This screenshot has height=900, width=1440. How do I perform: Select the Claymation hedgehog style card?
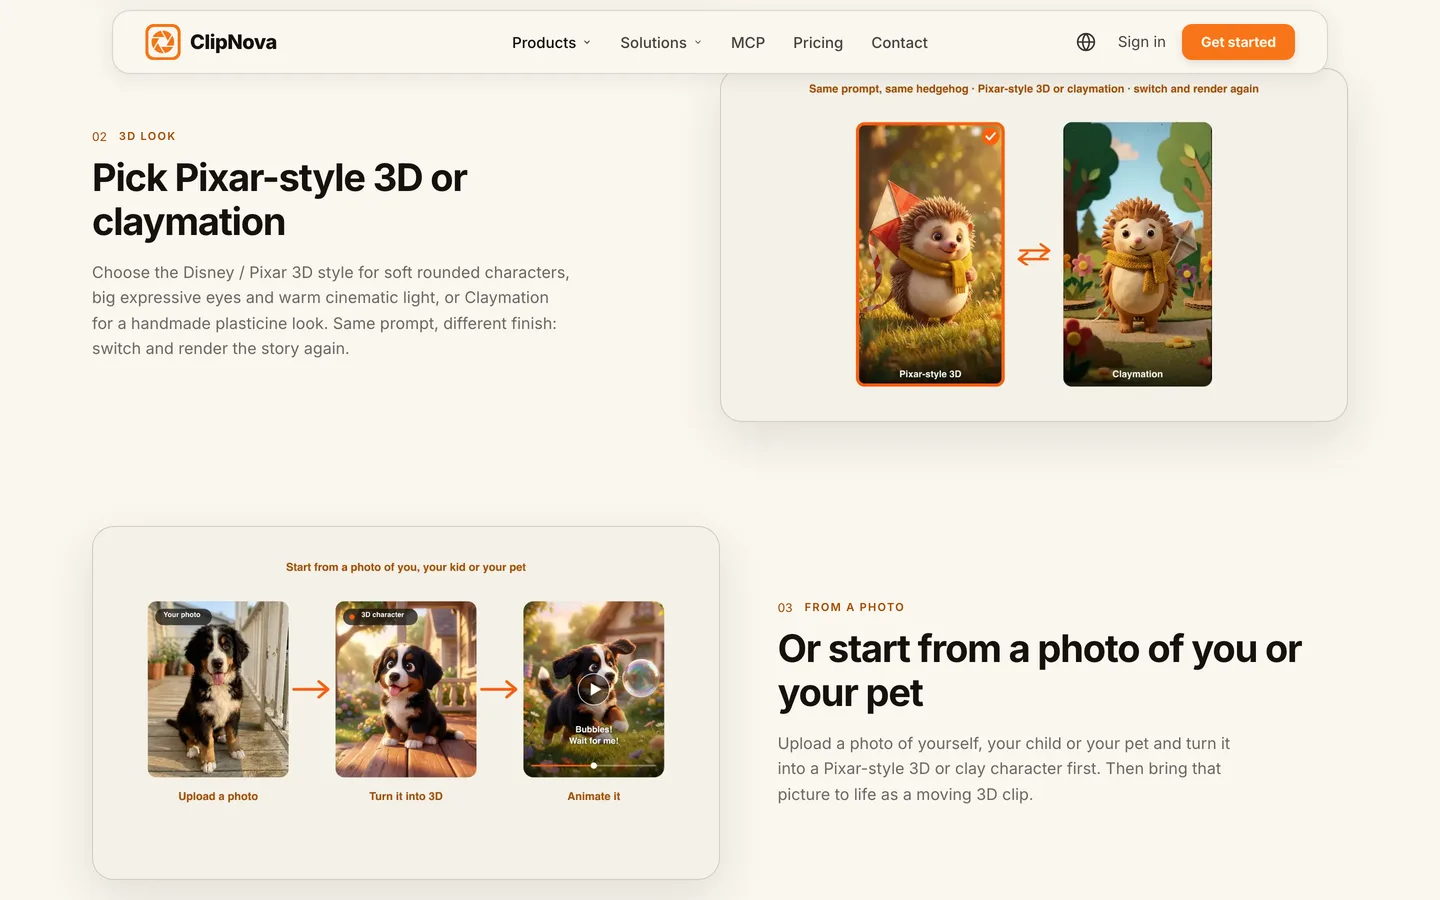pos(1137,254)
